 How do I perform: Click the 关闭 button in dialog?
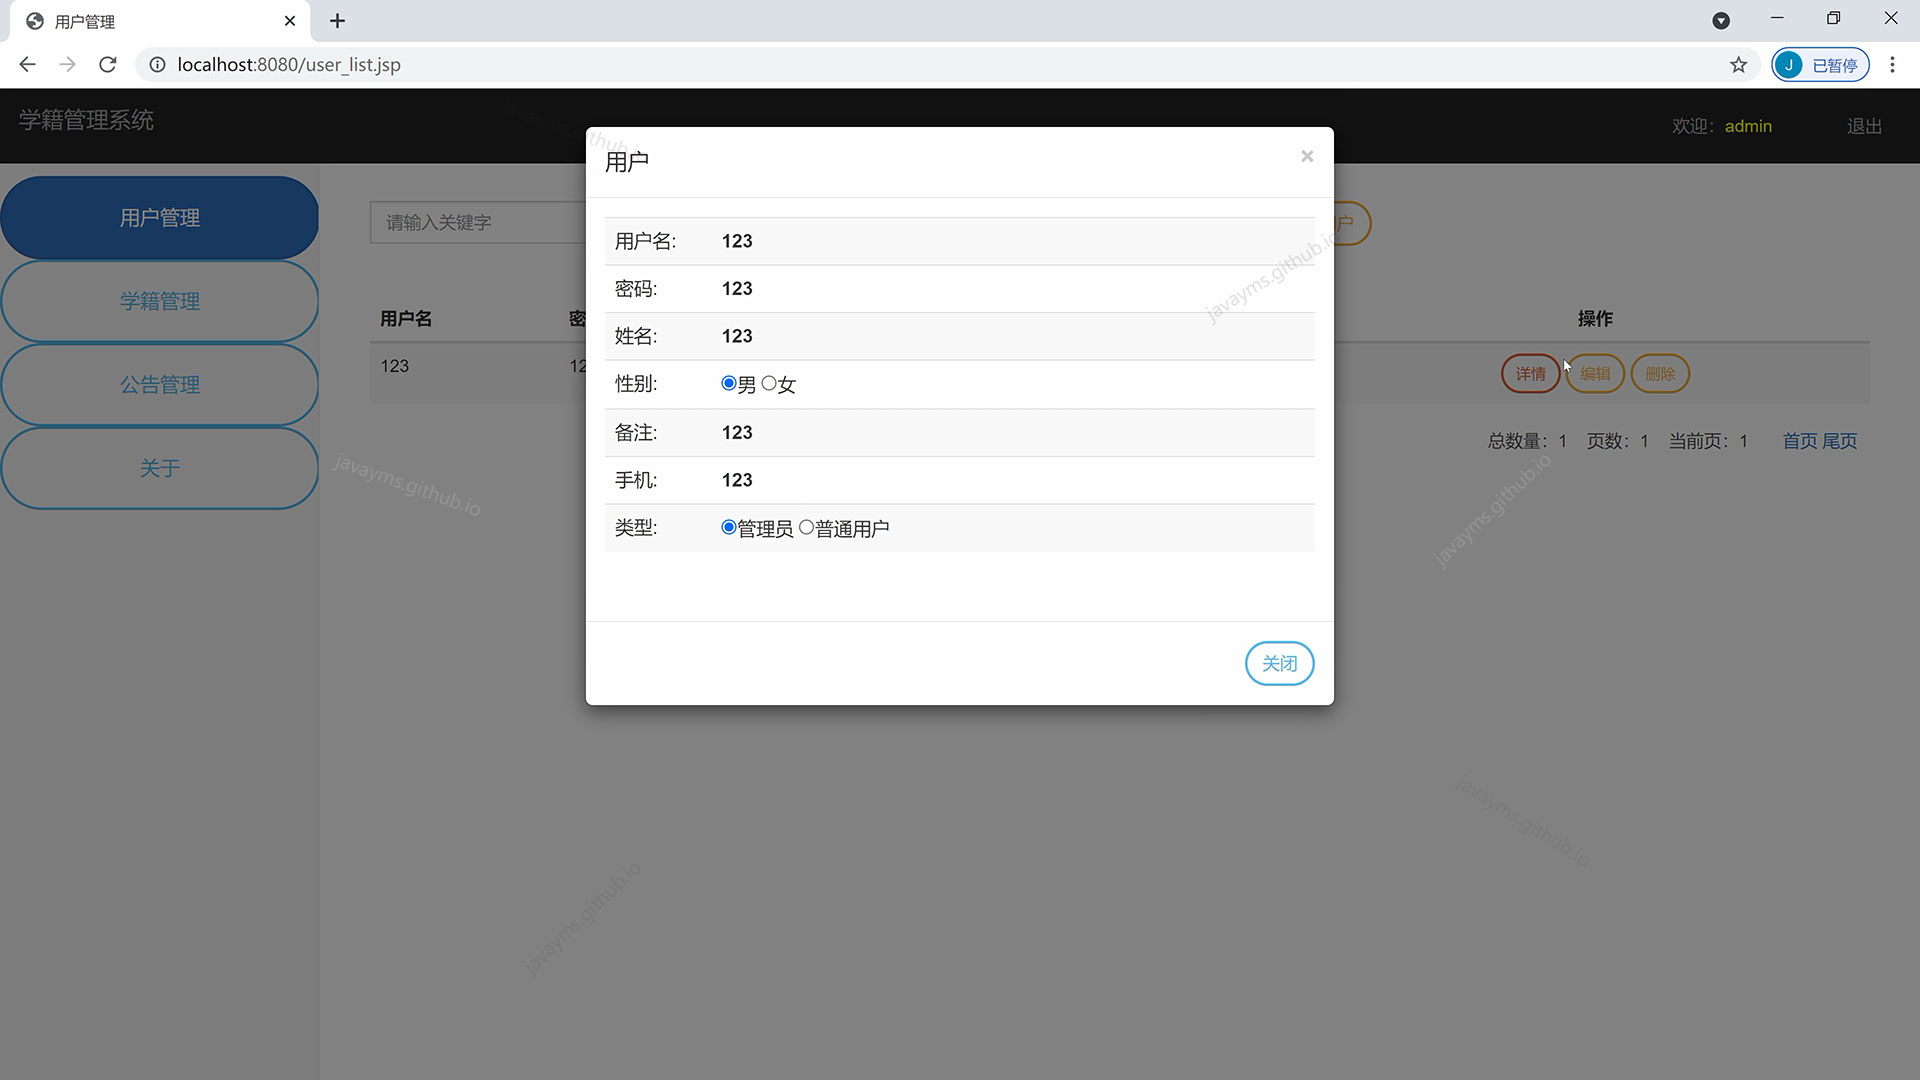tap(1279, 663)
